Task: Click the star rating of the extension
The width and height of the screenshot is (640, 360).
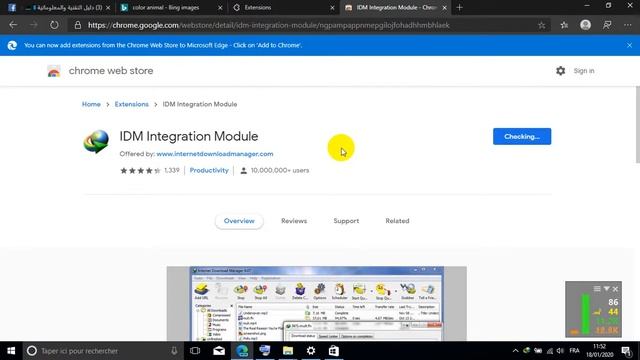Action: pyautogui.click(x=140, y=171)
